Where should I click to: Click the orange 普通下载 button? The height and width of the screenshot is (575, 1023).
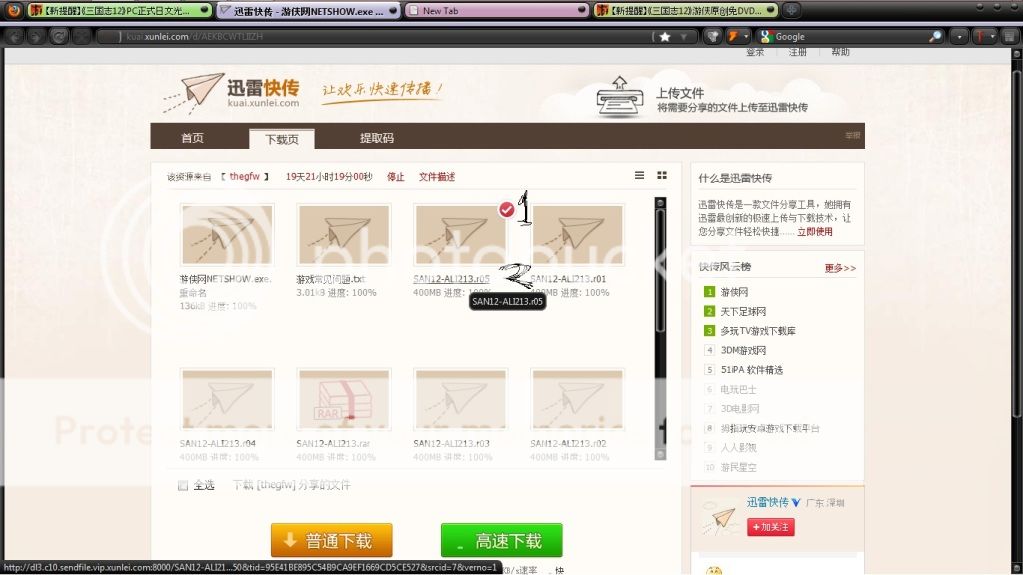[331, 540]
